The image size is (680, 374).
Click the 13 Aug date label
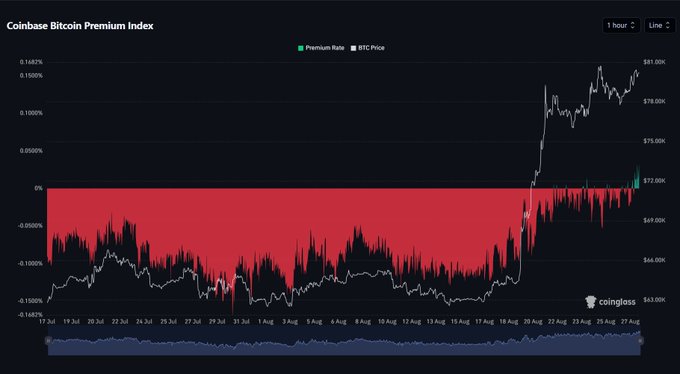pos(435,322)
